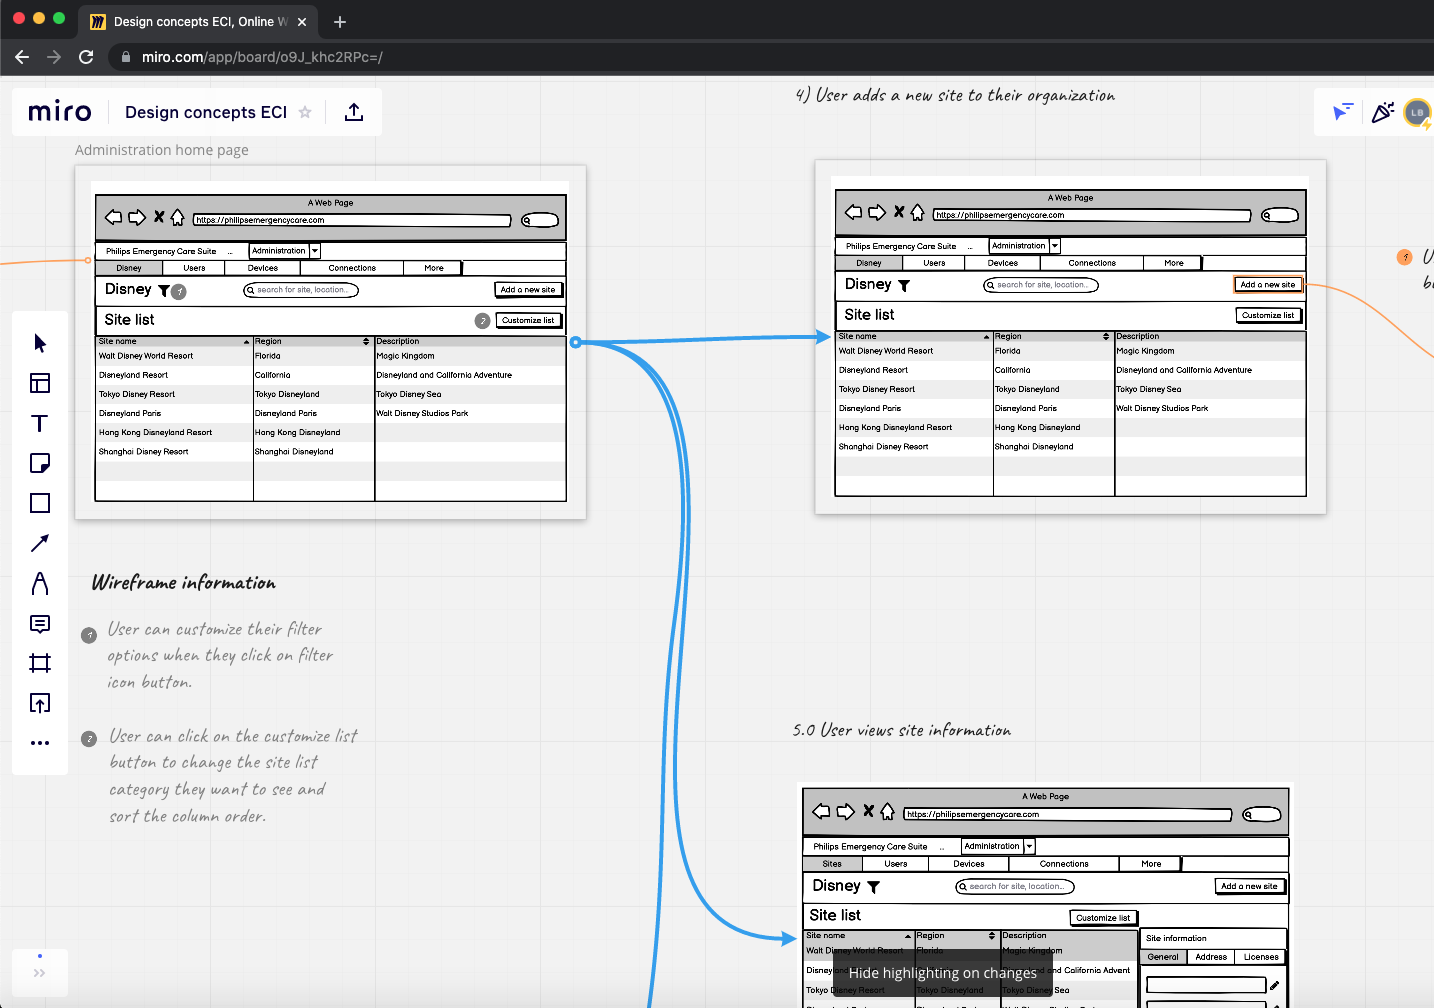This screenshot has width=1434, height=1008.
Task: Select the Sticky note tool
Action: 40,463
